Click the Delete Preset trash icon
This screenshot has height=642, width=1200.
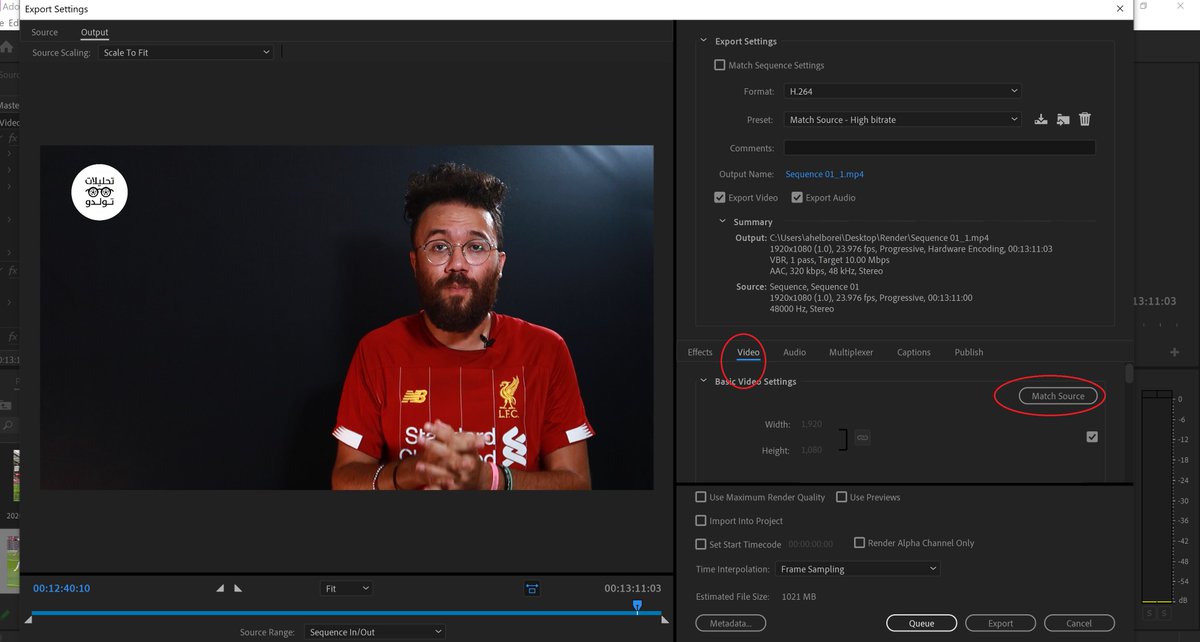[1085, 119]
